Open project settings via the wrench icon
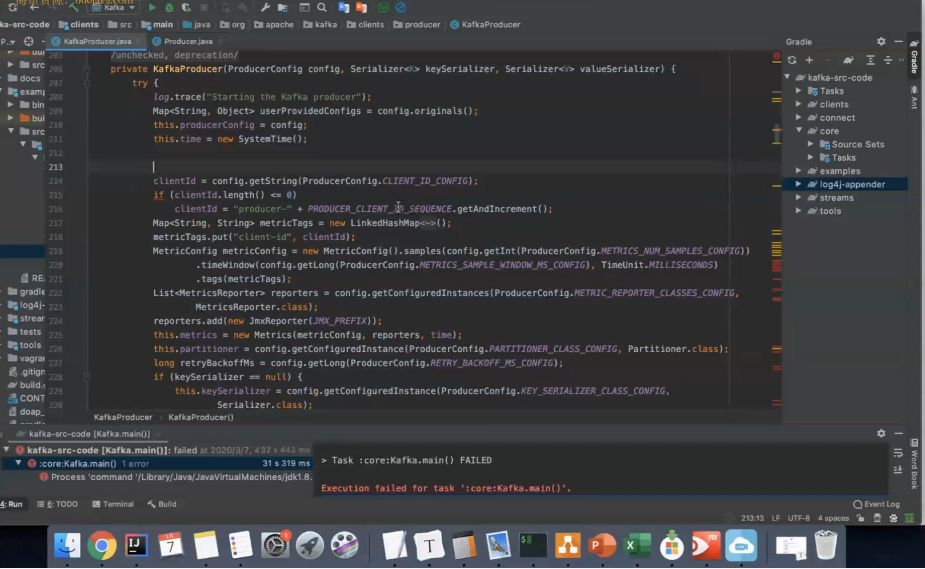The height and width of the screenshot is (569, 925). click(265, 7)
